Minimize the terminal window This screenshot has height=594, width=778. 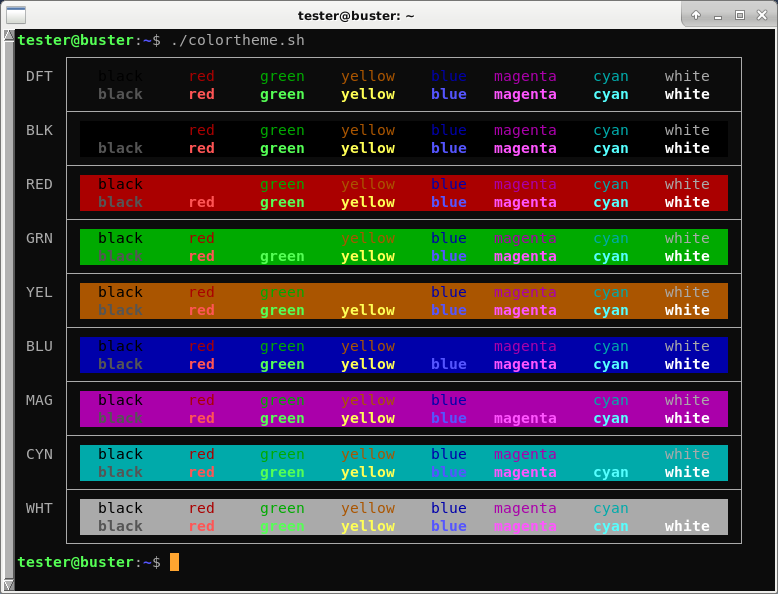point(718,15)
